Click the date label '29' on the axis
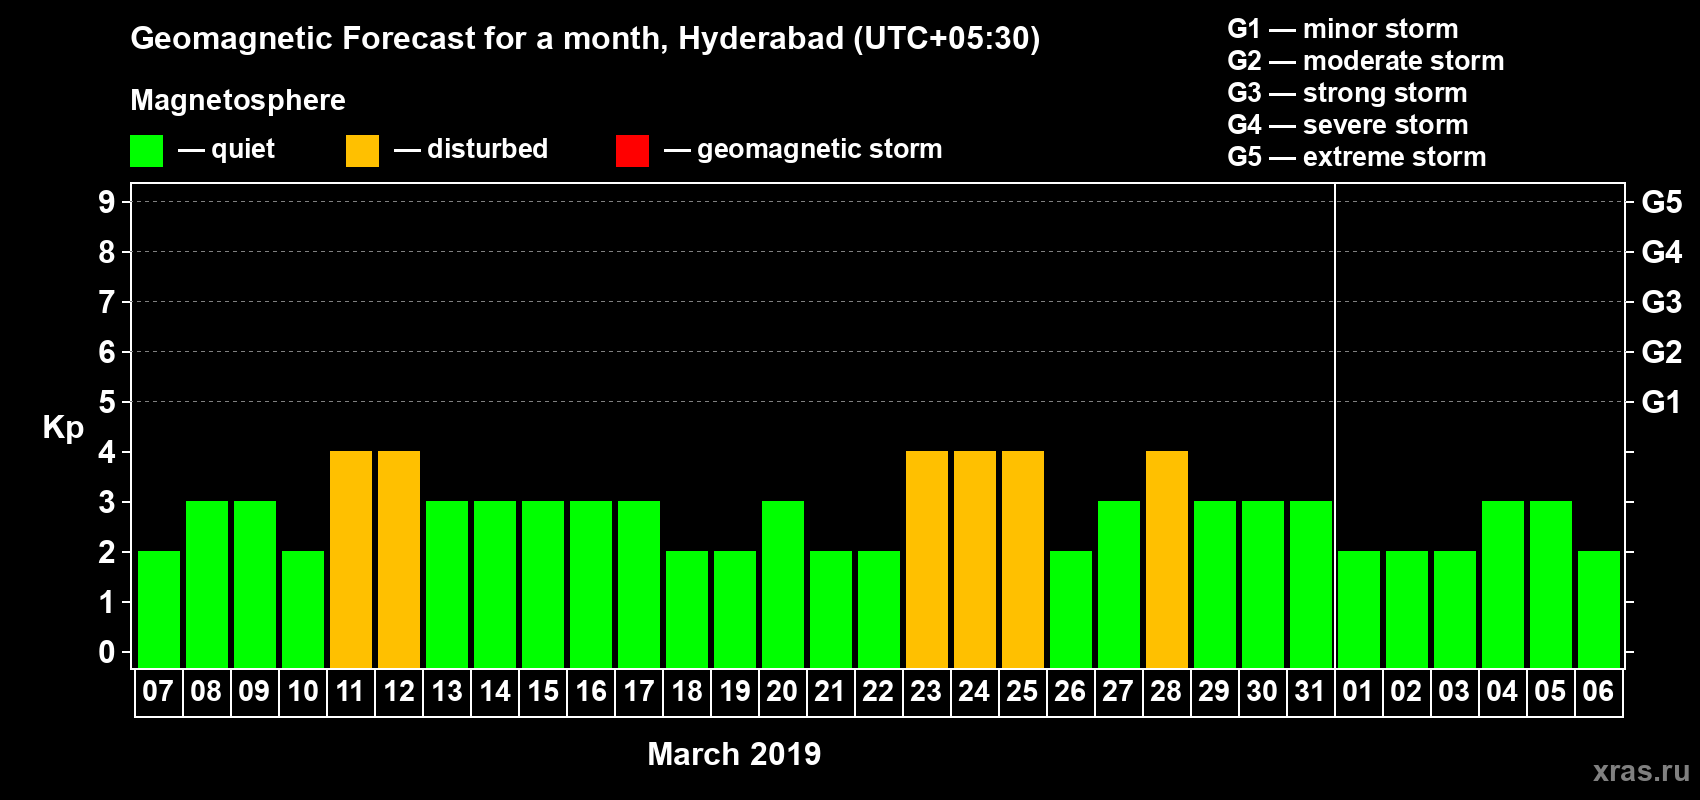Image resolution: width=1700 pixels, height=800 pixels. pyautogui.click(x=1214, y=692)
